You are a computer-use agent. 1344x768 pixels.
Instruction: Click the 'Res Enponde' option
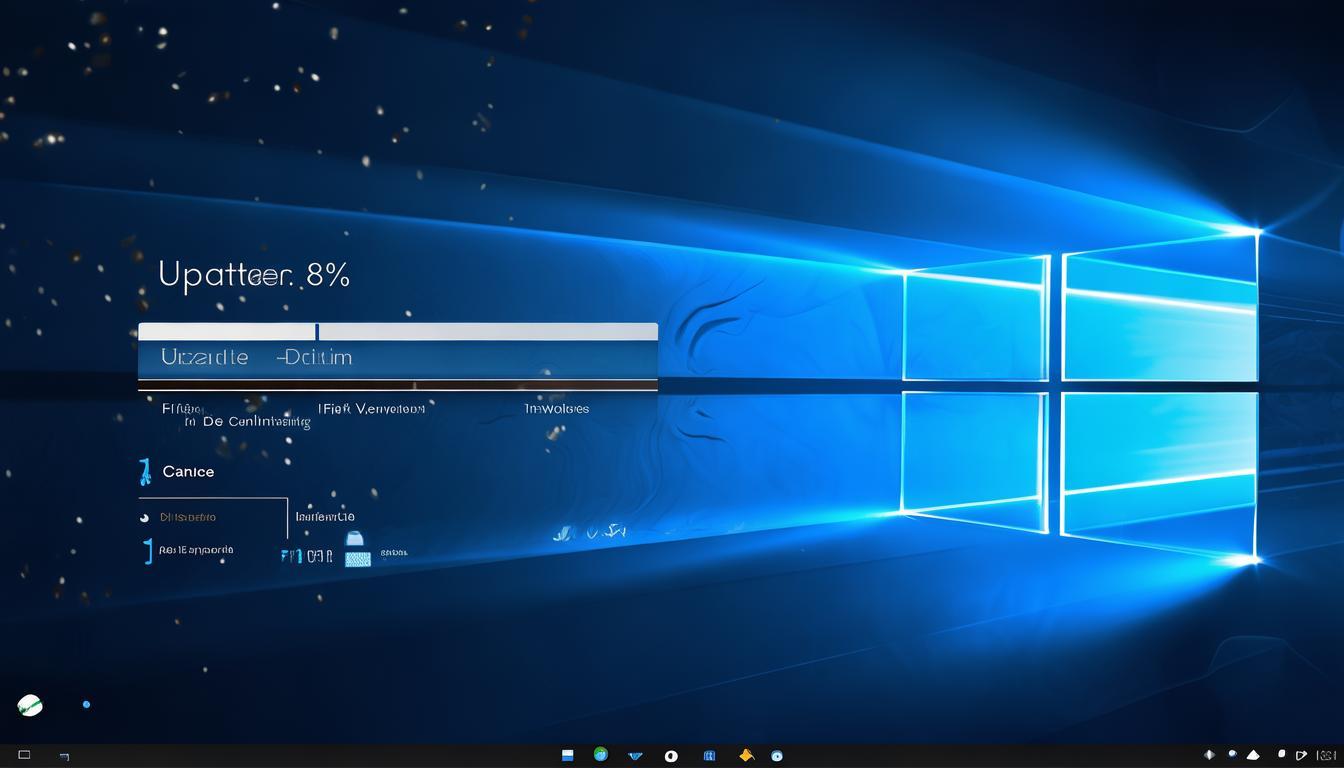(196, 550)
